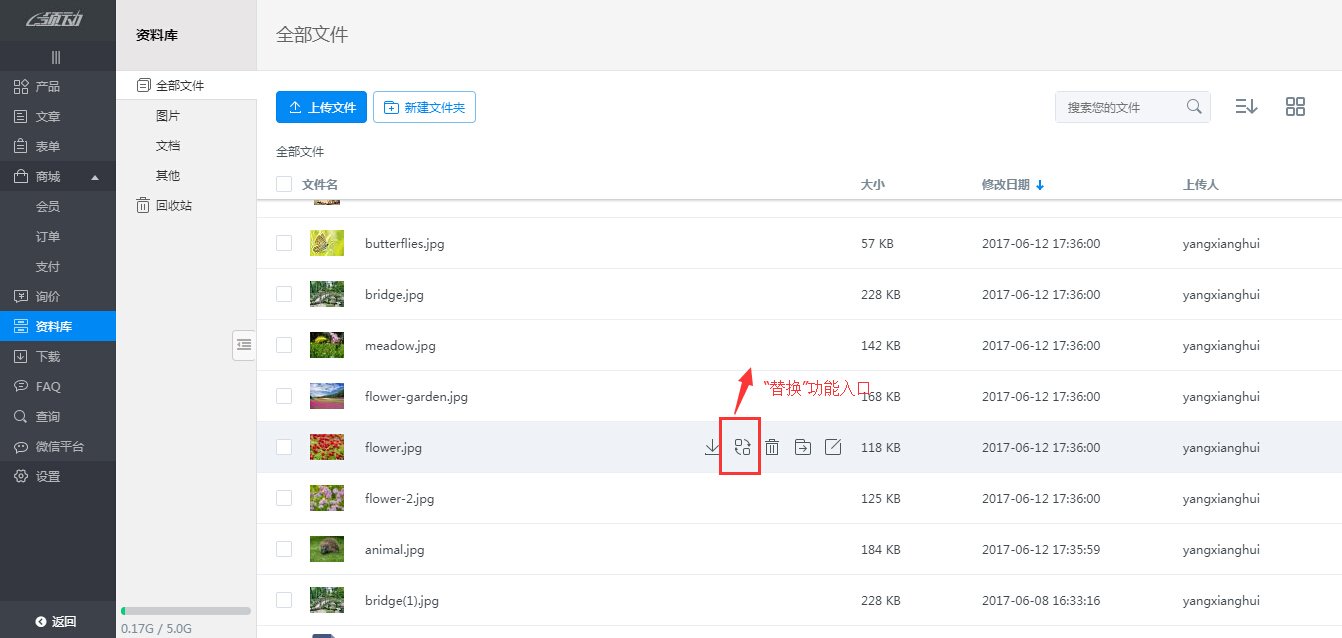The height and width of the screenshot is (638, 1342).
Task: Collapse the 商城 sidebar section
Action: [95, 177]
